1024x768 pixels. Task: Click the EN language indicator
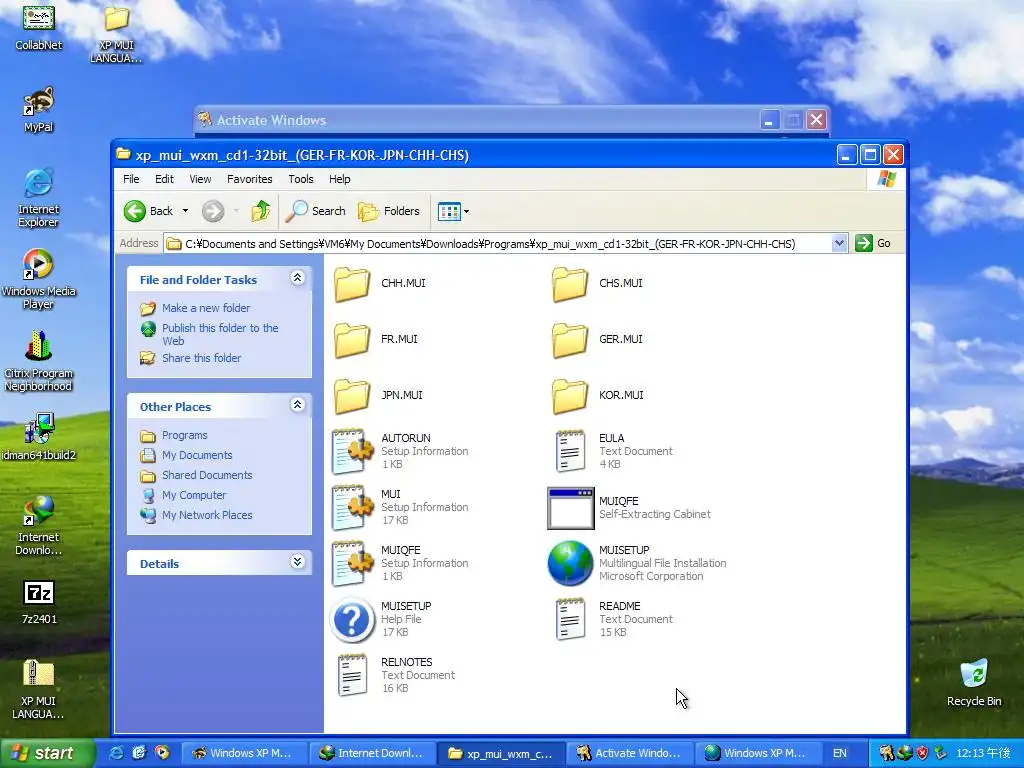840,753
